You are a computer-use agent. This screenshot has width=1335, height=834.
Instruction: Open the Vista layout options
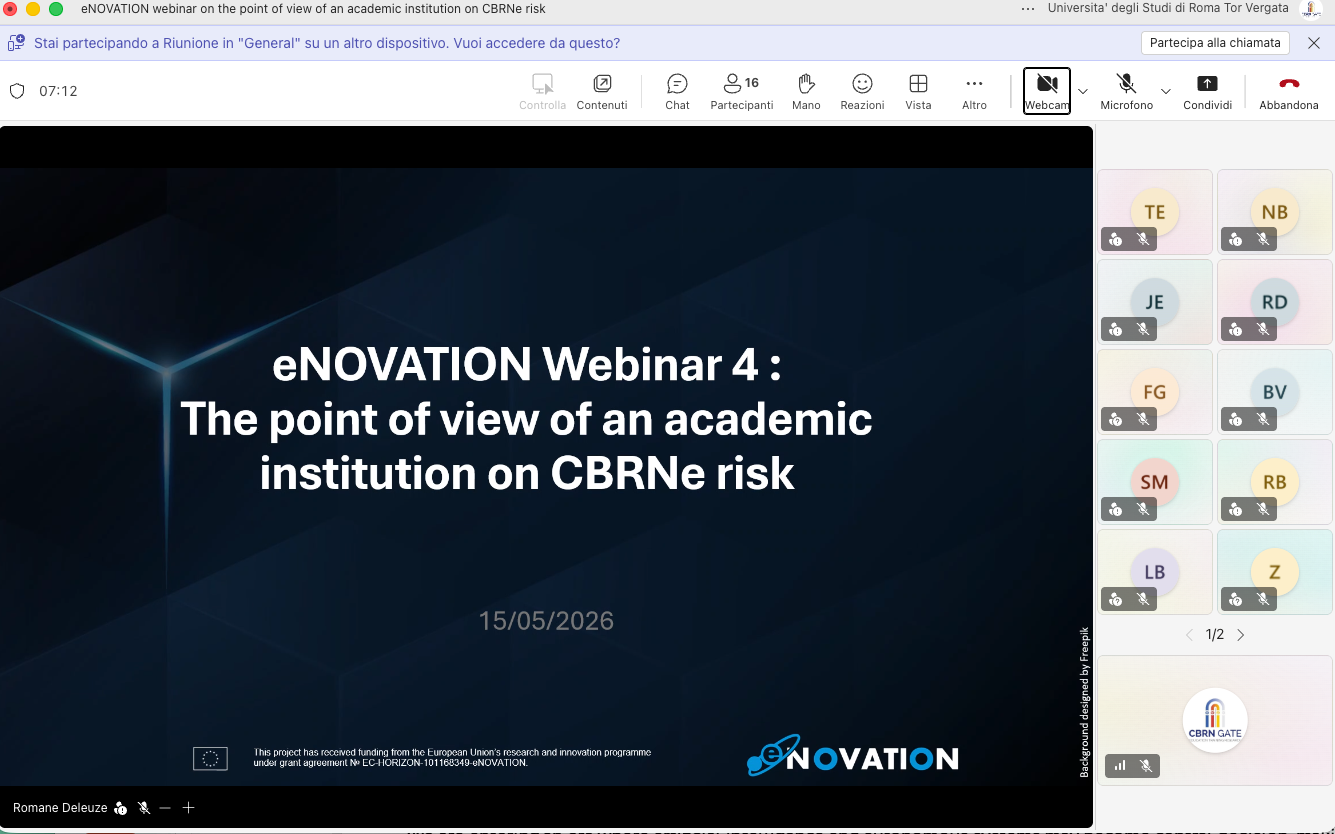point(918,91)
